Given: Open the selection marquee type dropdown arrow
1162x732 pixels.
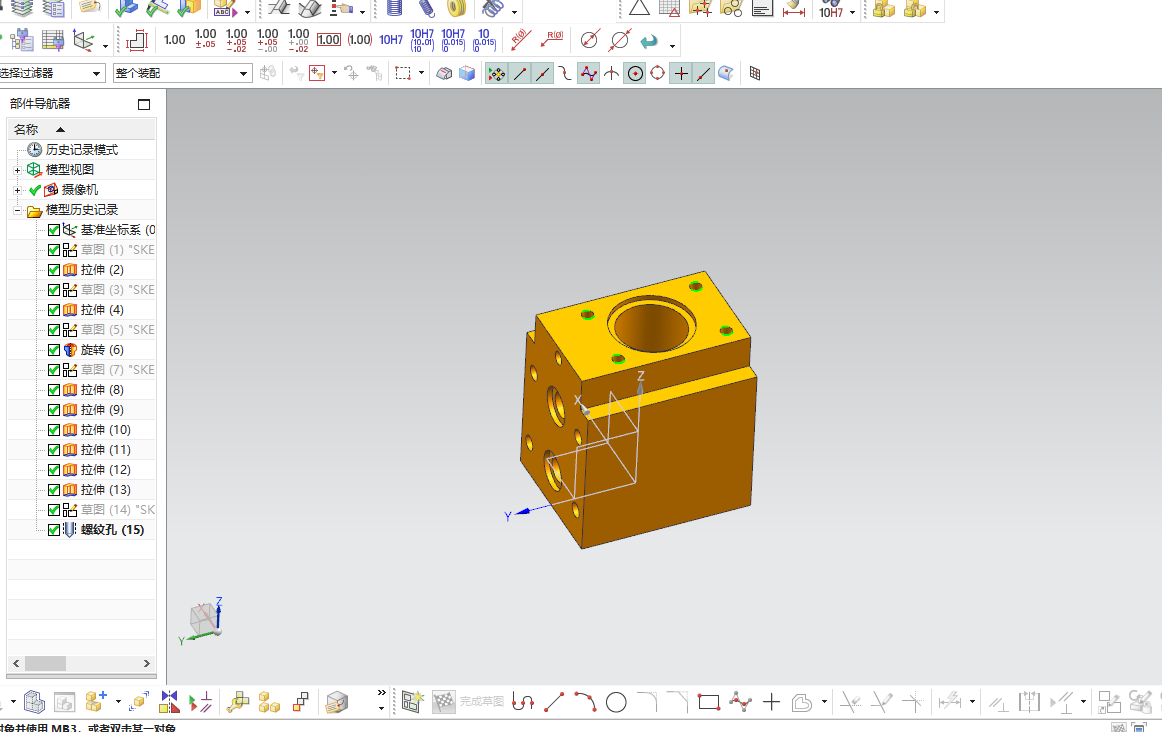Looking at the screenshot, I should pyautogui.click(x=421, y=73).
